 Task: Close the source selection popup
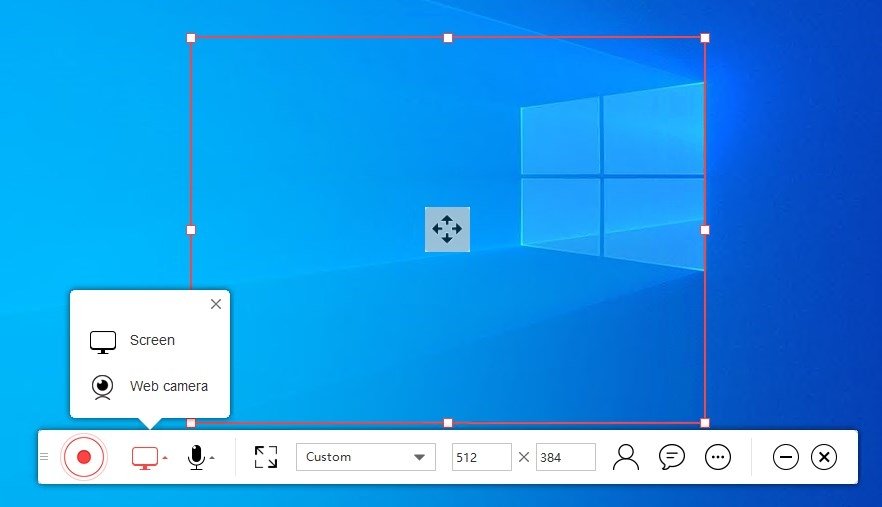[x=216, y=304]
